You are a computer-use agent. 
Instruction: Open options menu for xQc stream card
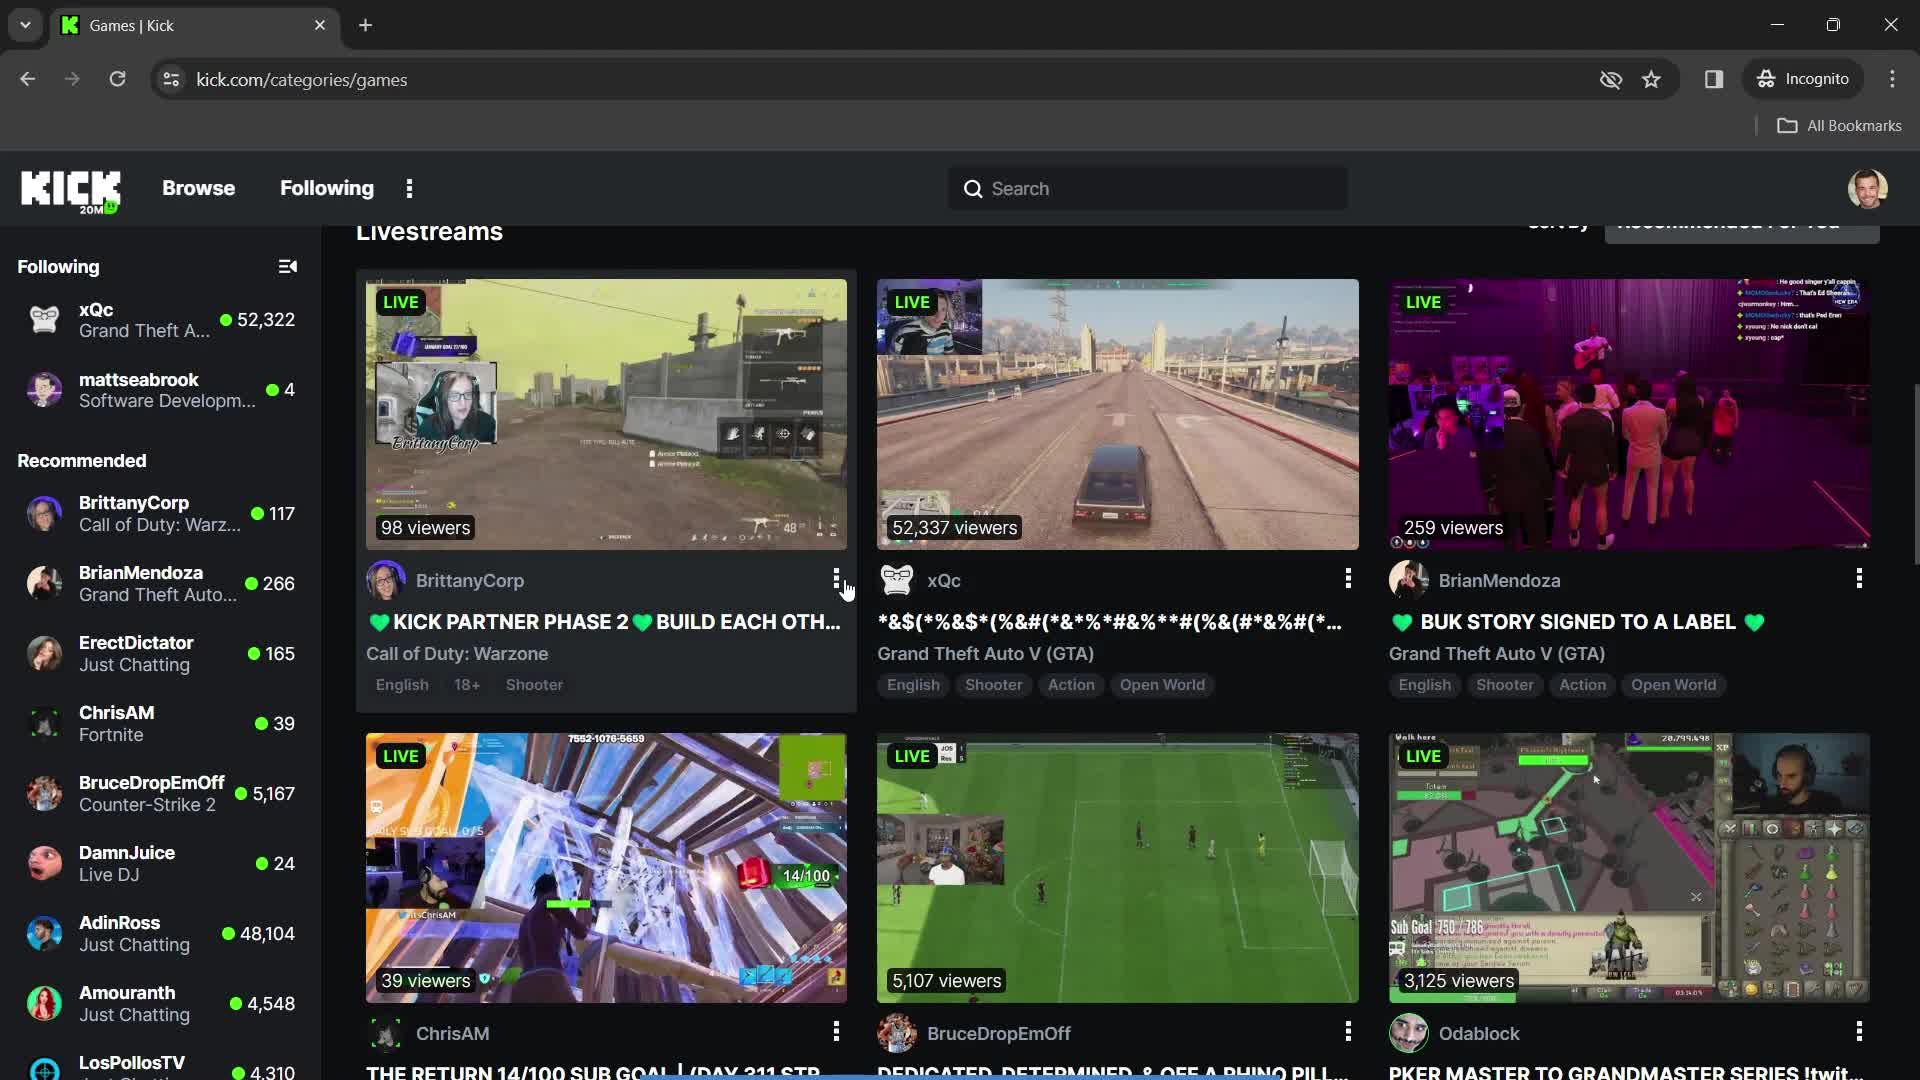(x=1348, y=579)
